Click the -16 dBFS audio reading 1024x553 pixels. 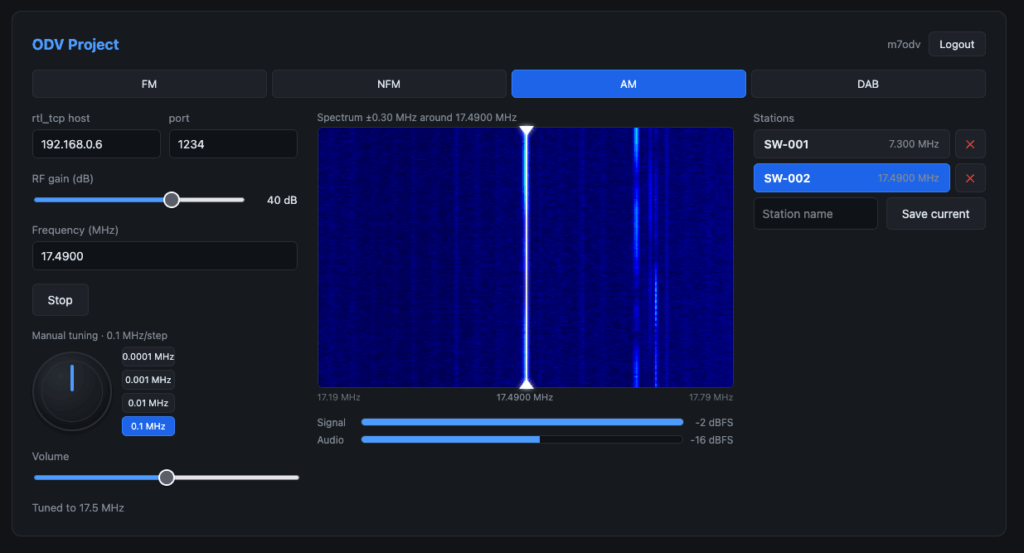(x=711, y=440)
